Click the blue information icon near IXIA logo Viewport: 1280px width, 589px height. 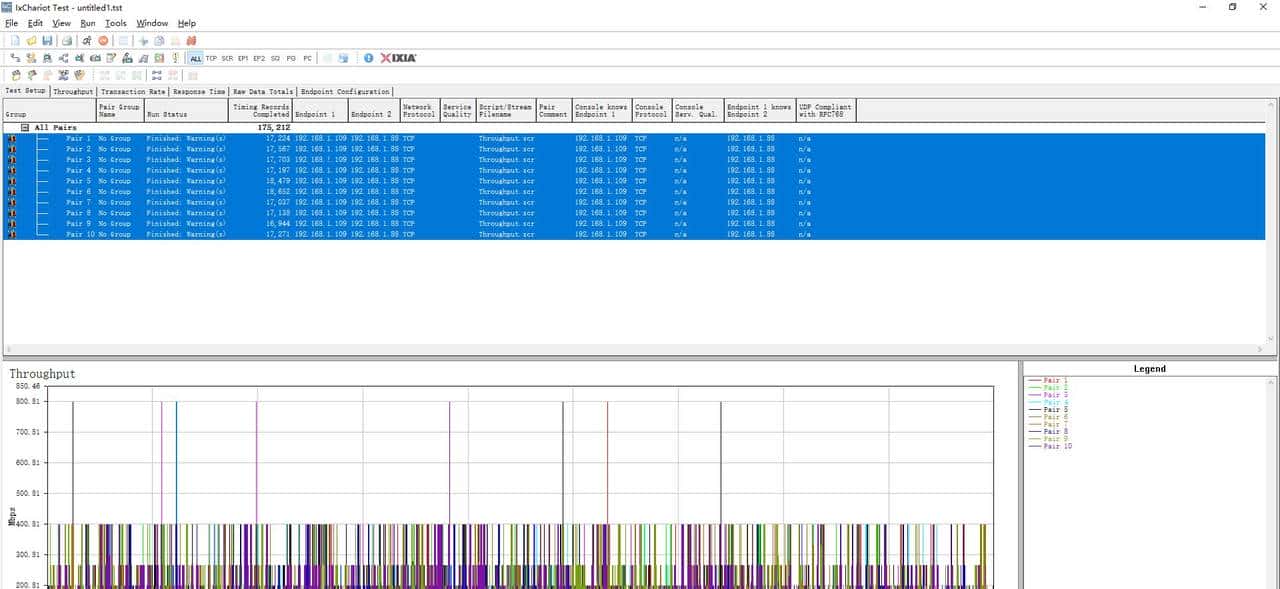[x=368, y=58]
